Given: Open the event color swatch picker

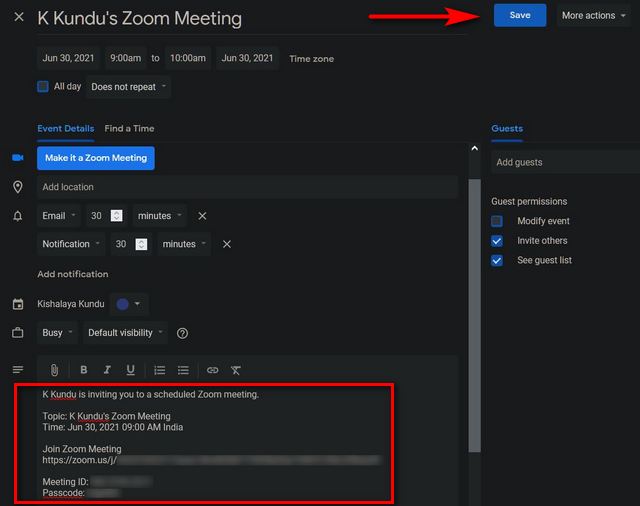Looking at the screenshot, I should pyautogui.click(x=129, y=304).
